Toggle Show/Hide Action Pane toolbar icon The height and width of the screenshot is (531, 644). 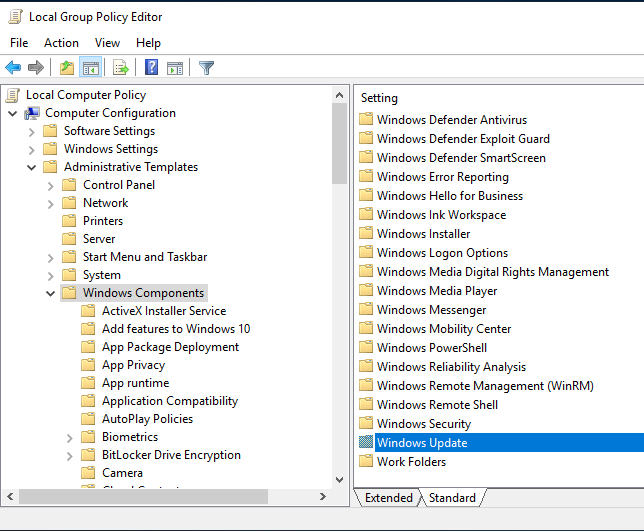[x=175, y=67]
